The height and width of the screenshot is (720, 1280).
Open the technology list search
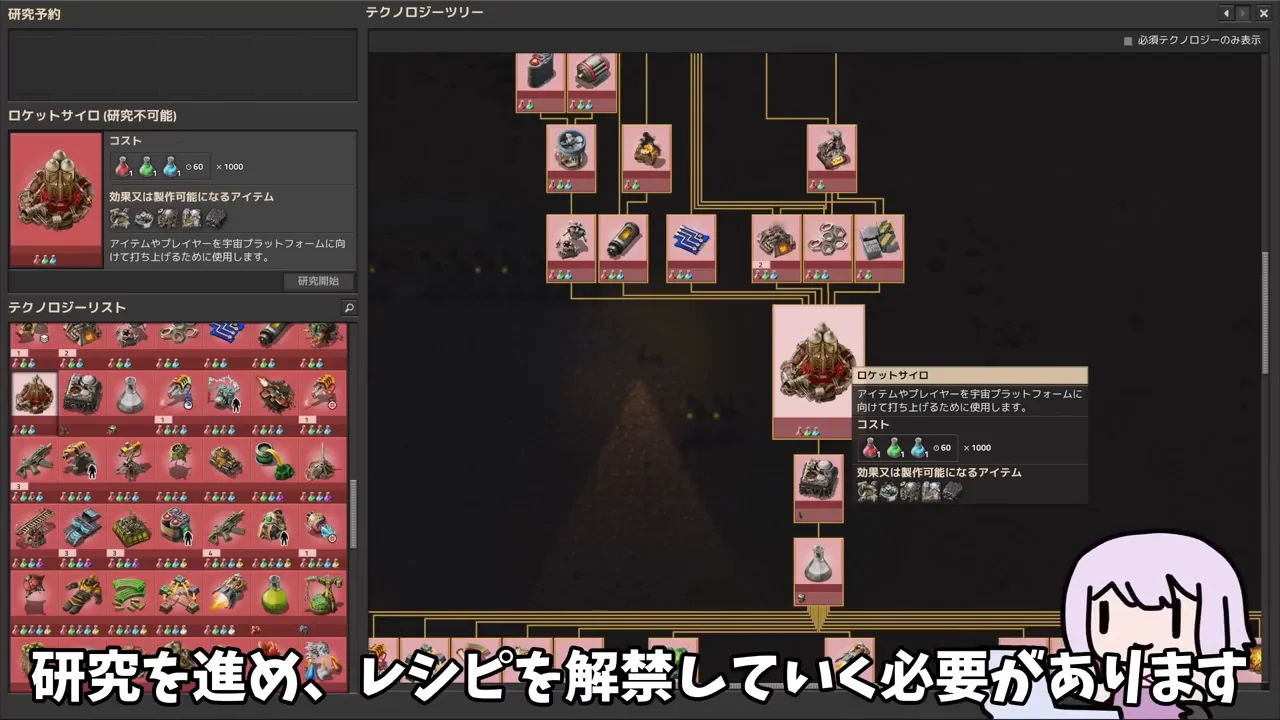349,308
